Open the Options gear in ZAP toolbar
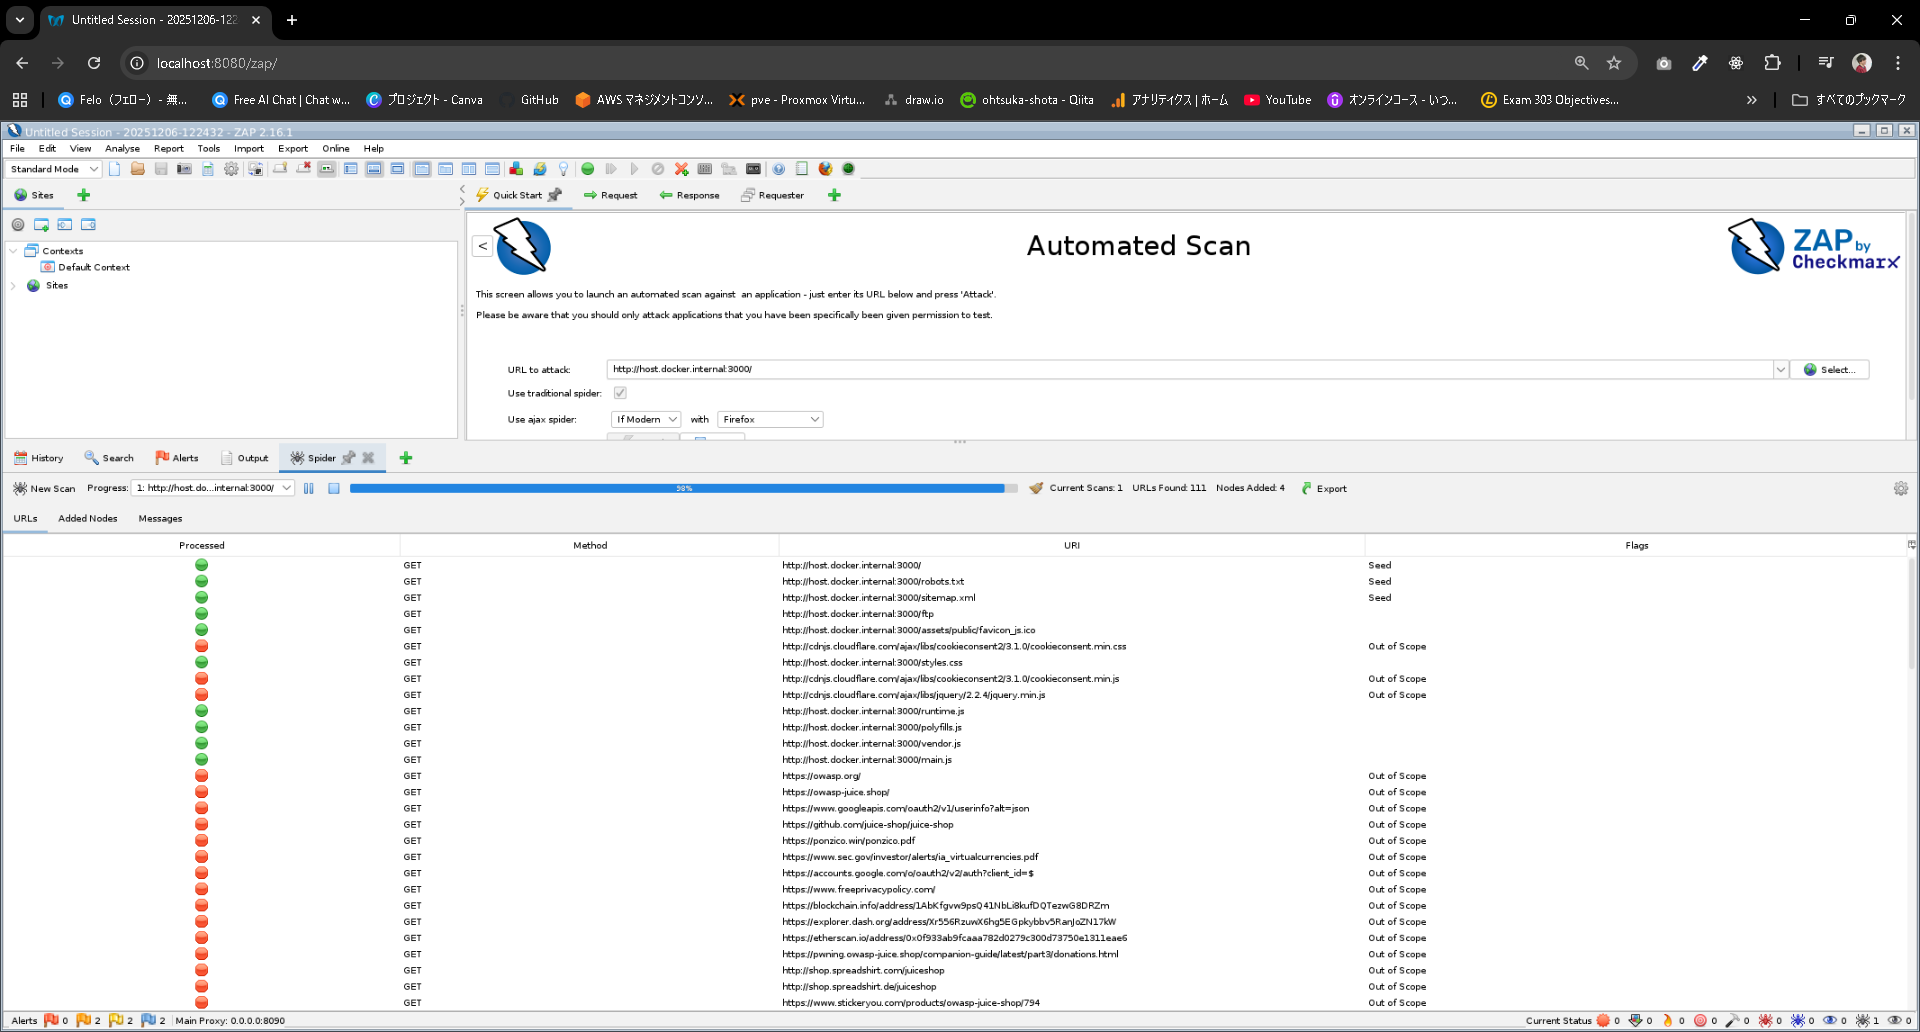Image resolution: width=1920 pixels, height=1032 pixels. coord(231,169)
